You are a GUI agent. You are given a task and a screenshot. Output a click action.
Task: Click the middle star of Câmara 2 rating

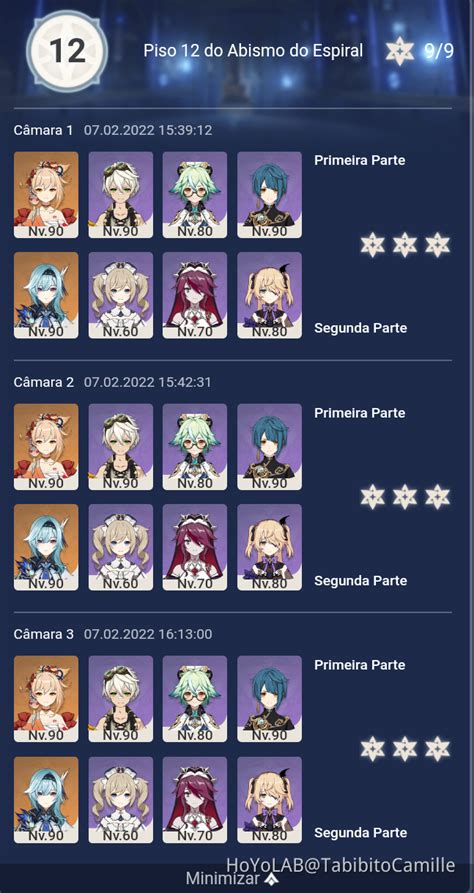click(x=405, y=497)
